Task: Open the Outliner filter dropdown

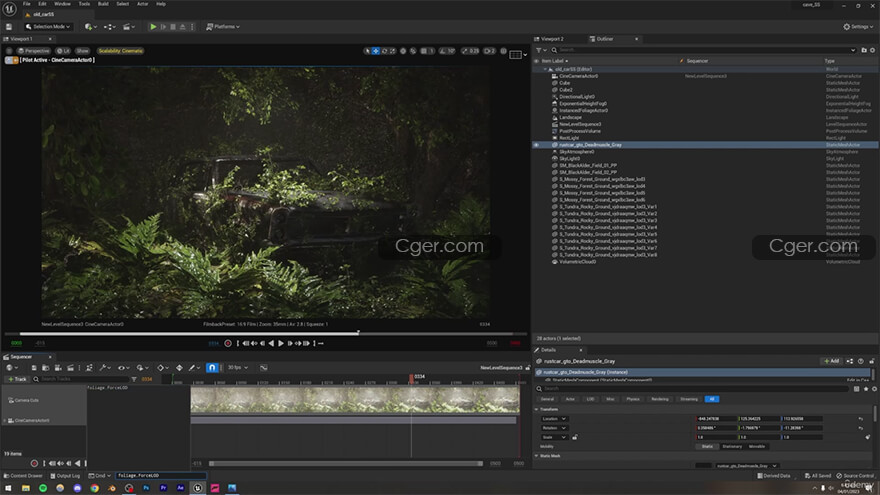Action: tap(541, 50)
